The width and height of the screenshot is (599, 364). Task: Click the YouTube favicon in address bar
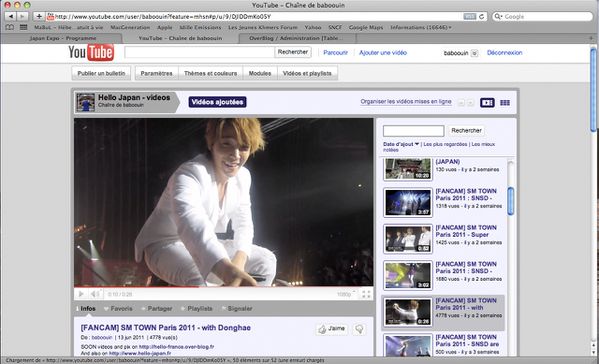50,16
